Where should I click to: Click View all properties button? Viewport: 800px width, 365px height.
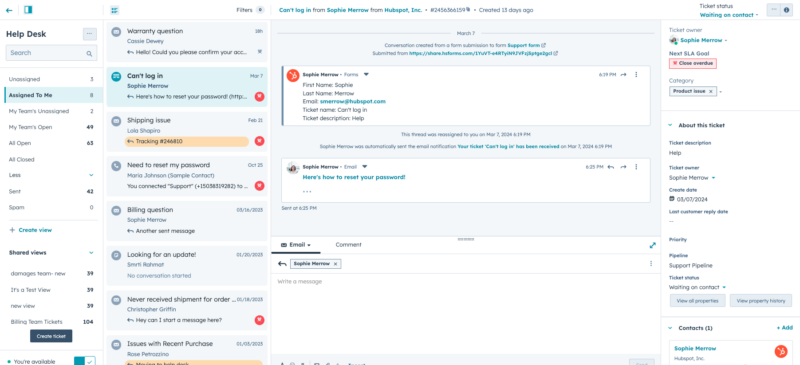point(697,301)
